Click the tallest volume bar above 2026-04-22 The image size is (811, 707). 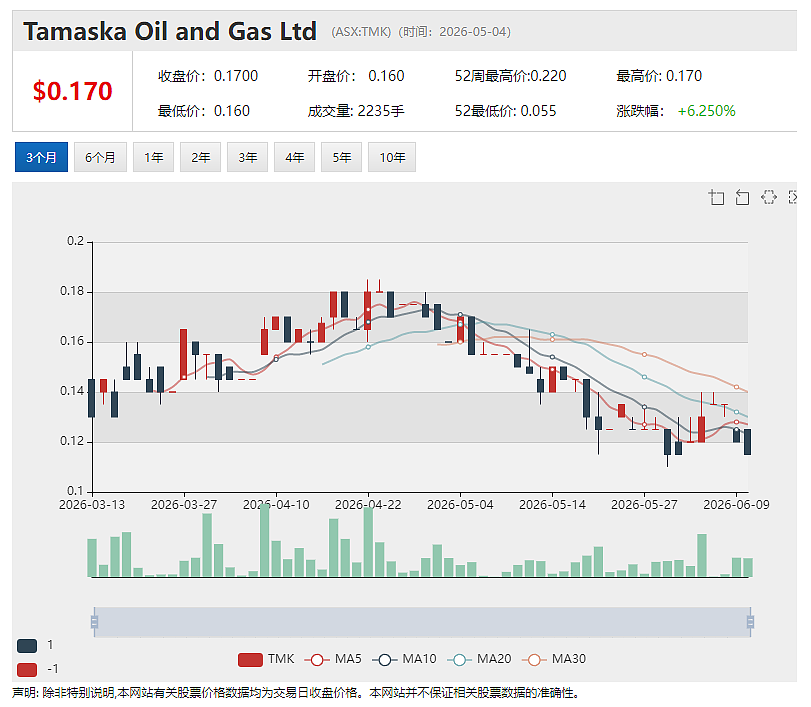368,542
